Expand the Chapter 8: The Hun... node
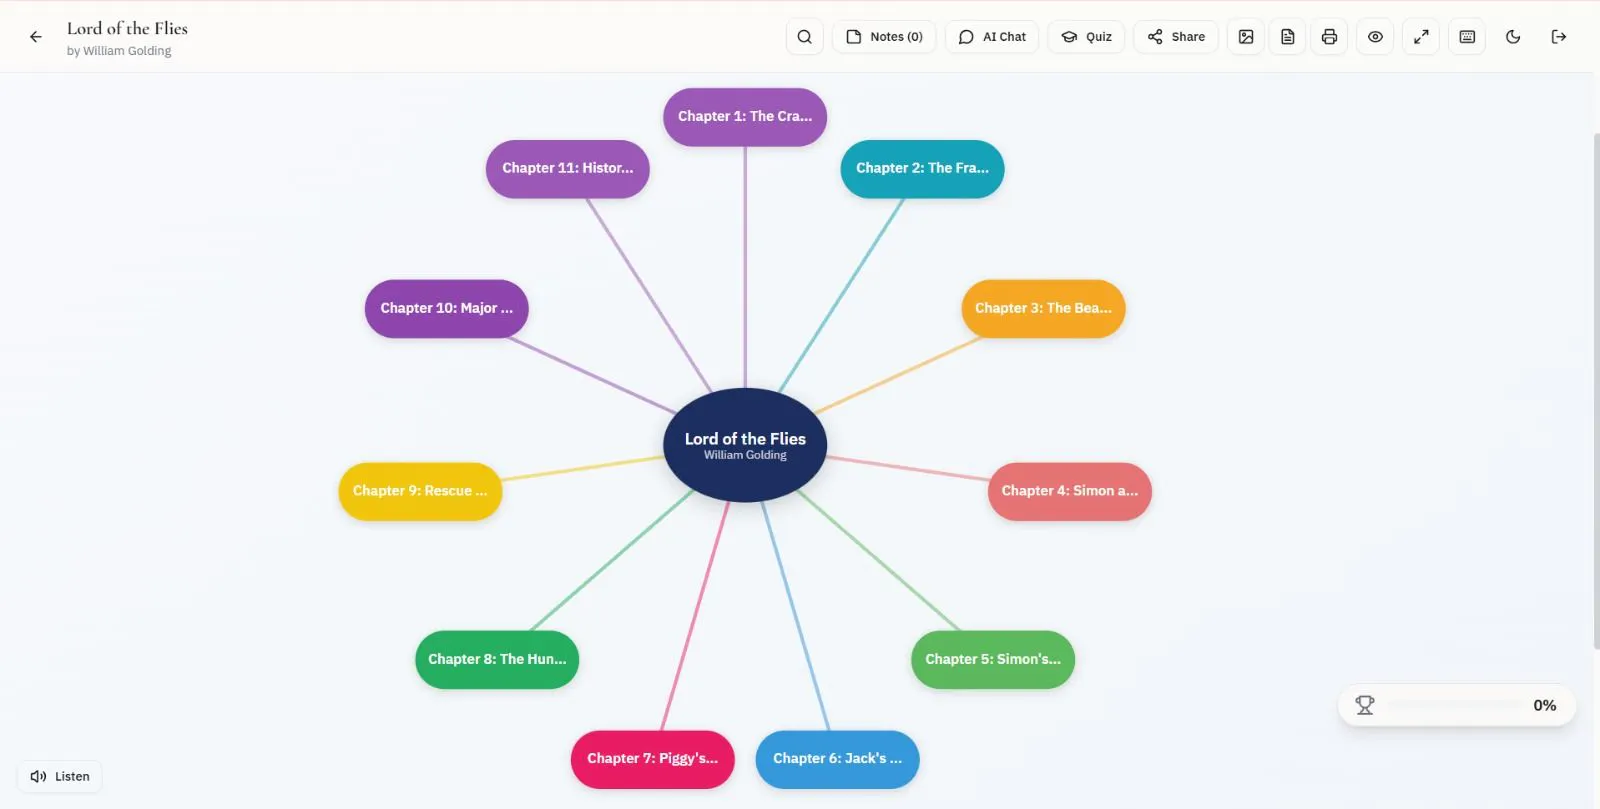 (497, 660)
